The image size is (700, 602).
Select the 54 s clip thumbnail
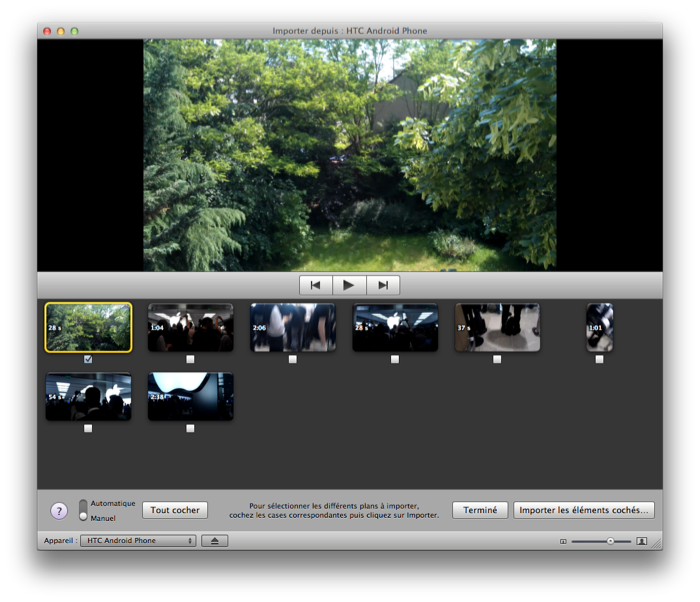click(88, 397)
